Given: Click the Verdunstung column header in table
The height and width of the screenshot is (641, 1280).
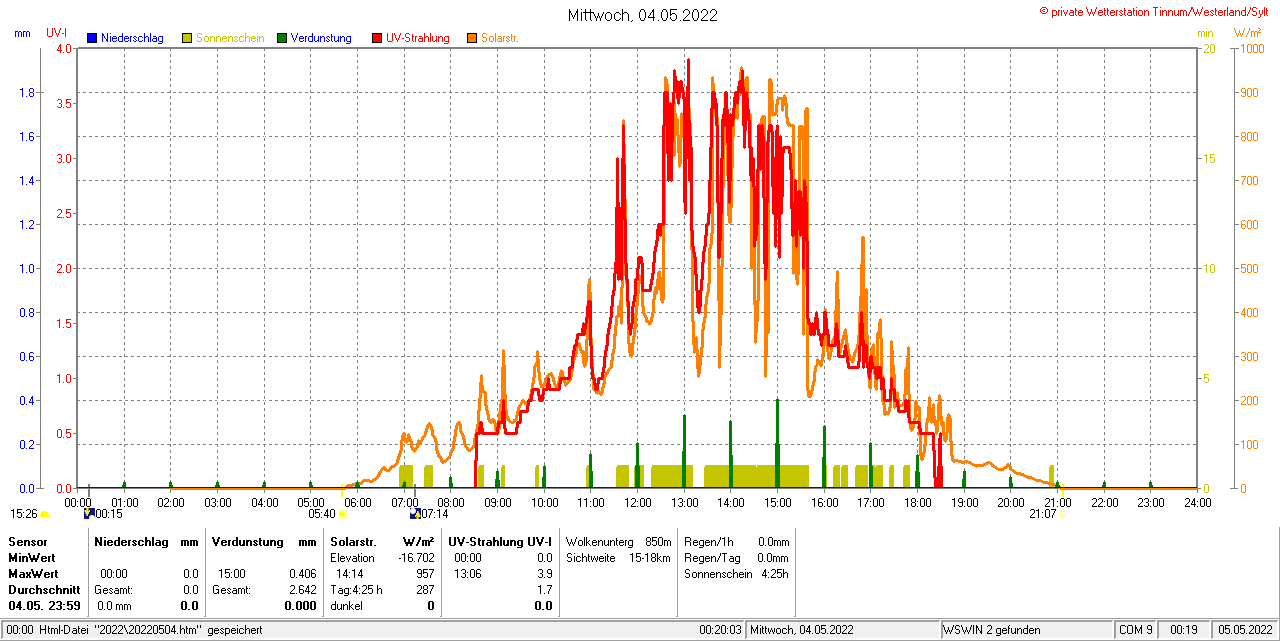Looking at the screenshot, I should [246, 541].
